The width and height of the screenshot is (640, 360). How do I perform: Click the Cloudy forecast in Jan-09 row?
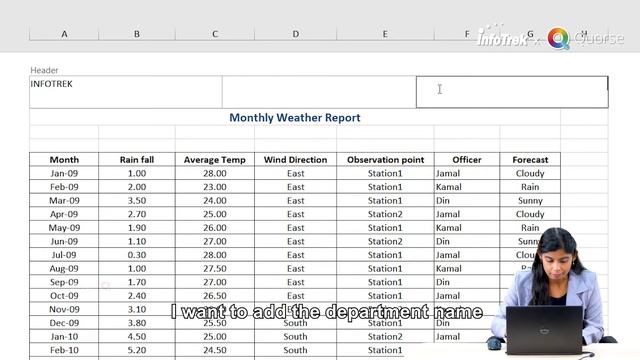pyautogui.click(x=530, y=173)
